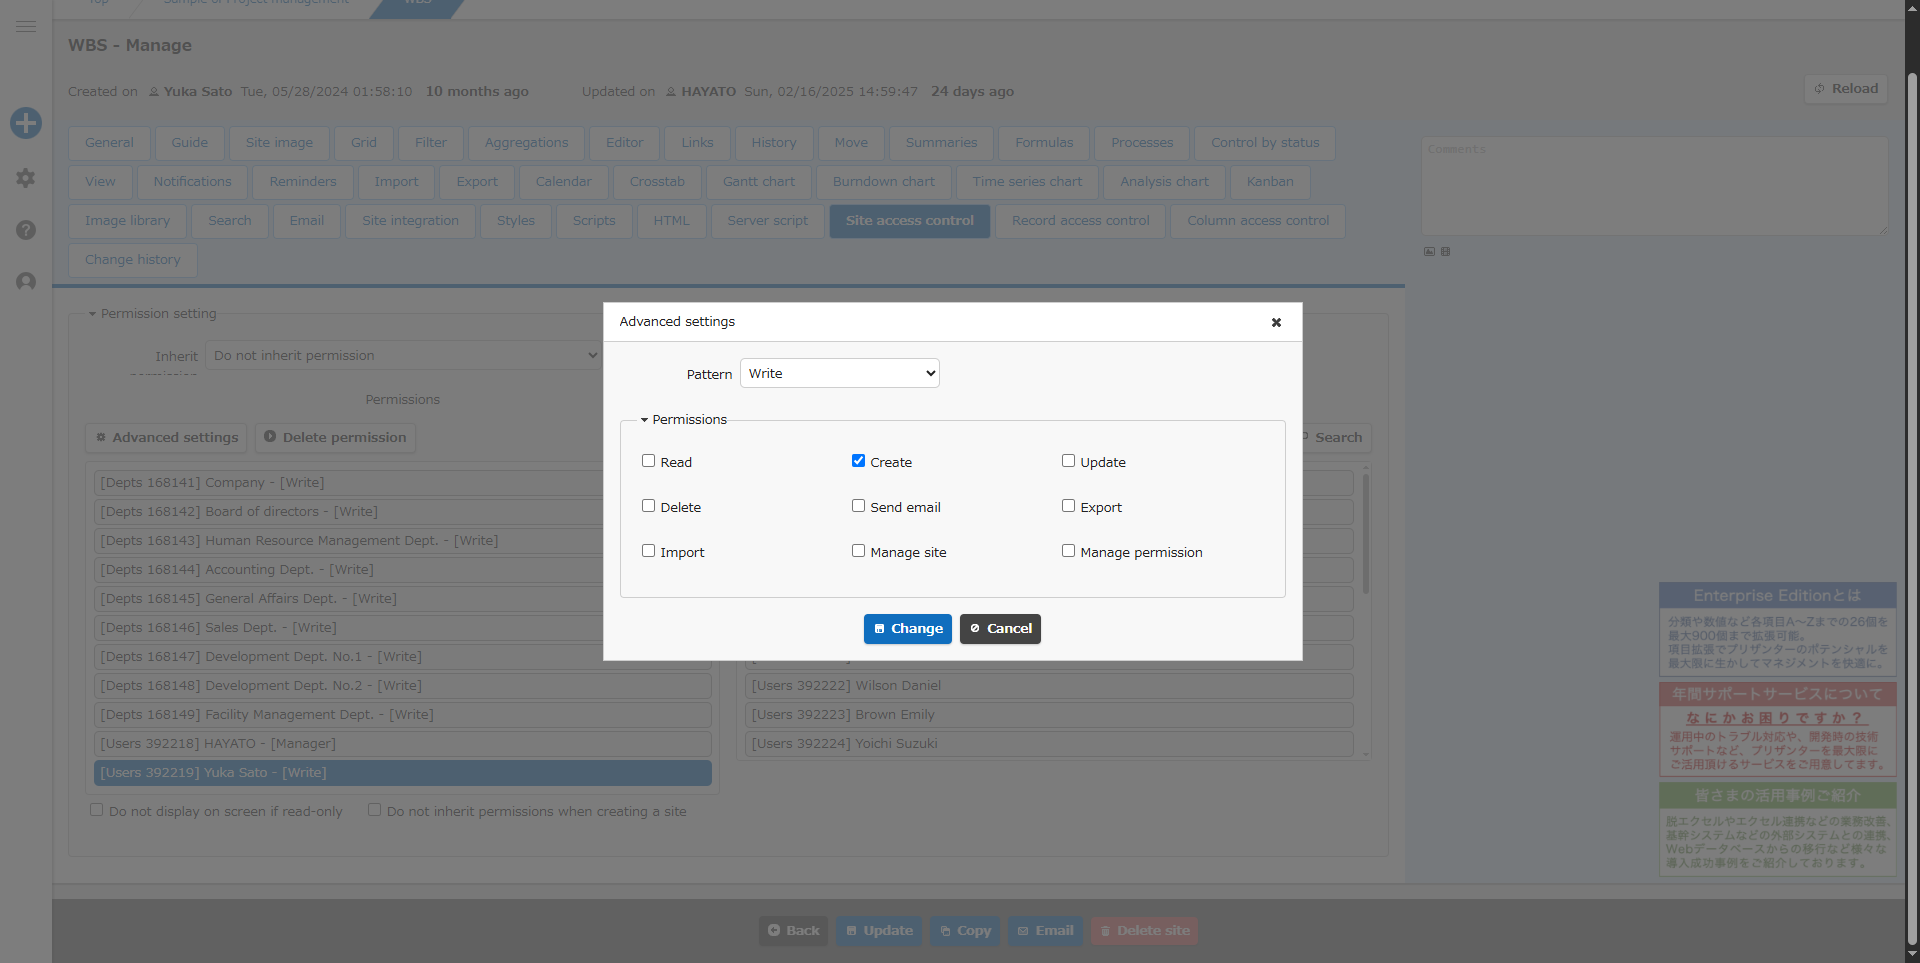Tick the Read permission checkbox
Screen dimensions: 1920x963
(x=648, y=461)
